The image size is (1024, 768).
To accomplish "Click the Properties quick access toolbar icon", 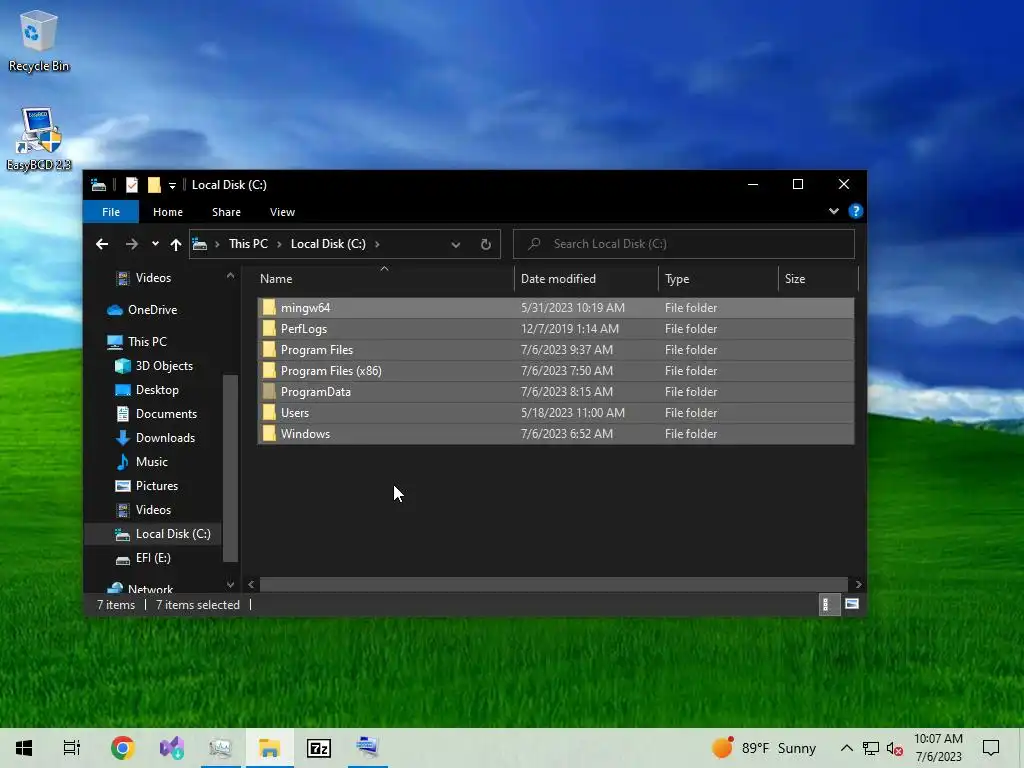I will point(132,185).
